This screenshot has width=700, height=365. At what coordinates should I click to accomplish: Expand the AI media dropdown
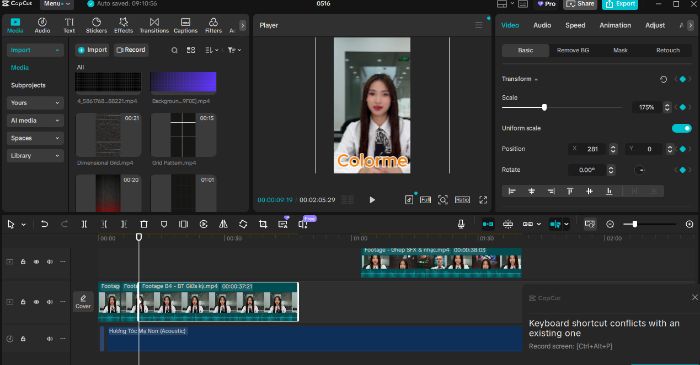[35, 120]
